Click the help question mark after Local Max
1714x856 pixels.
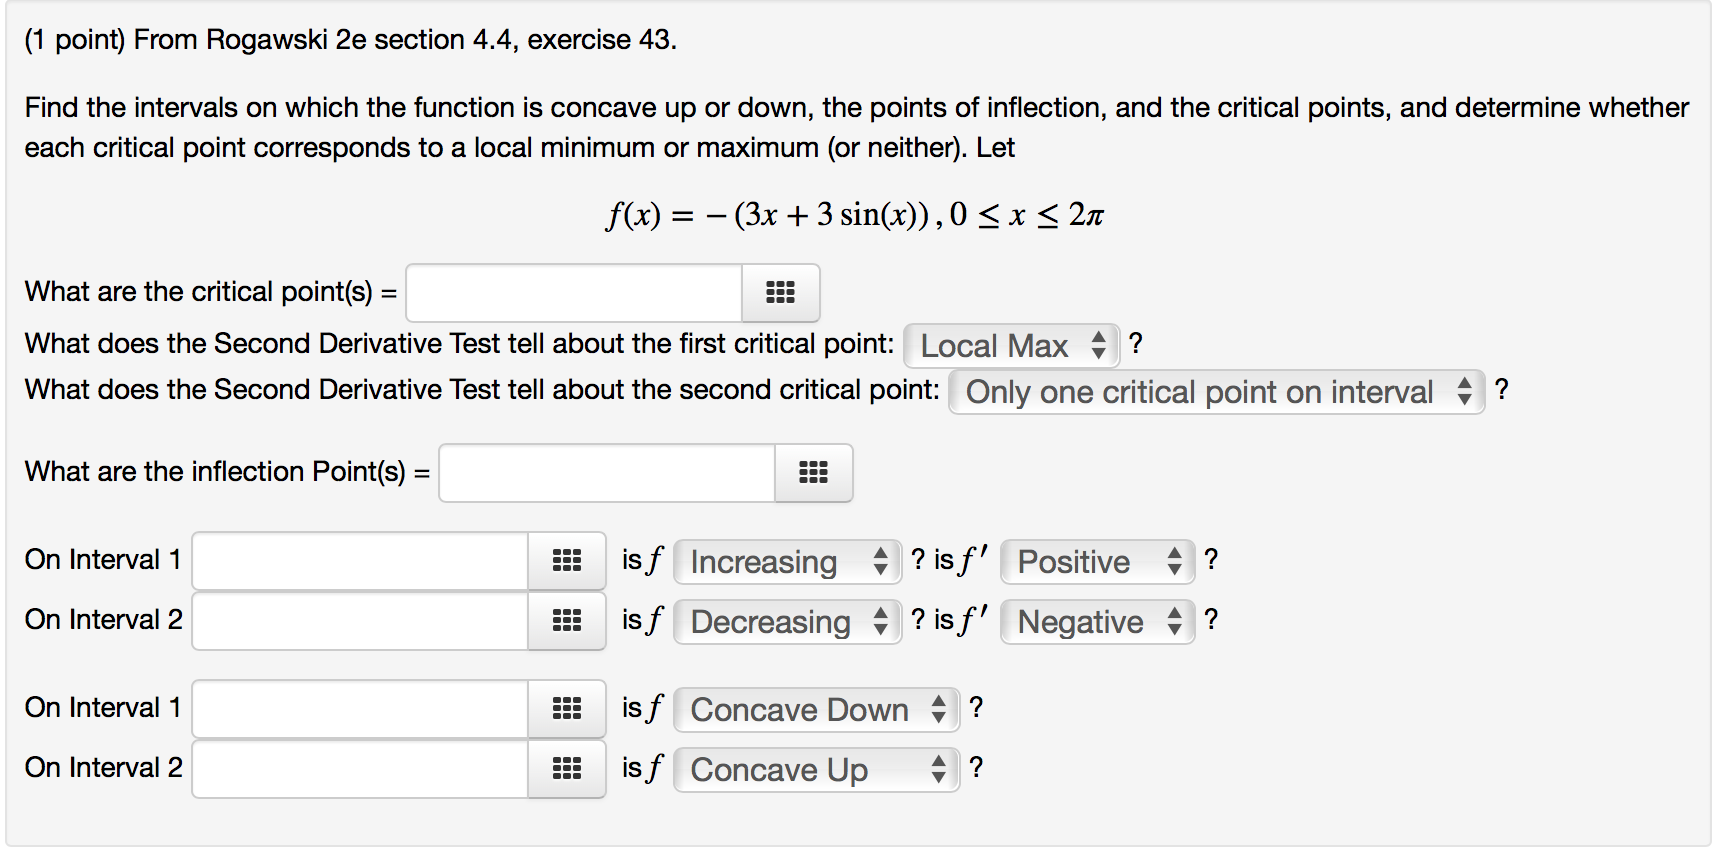coord(1137,344)
